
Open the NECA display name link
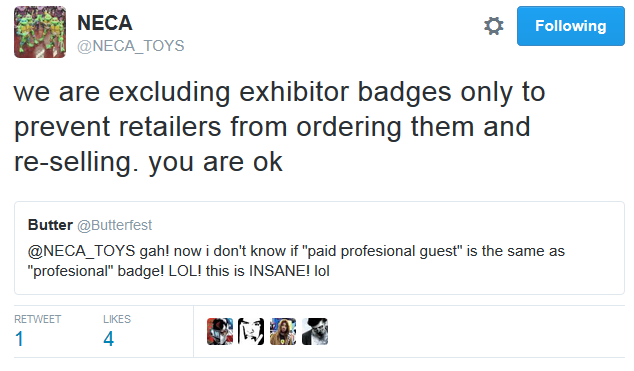105,23
